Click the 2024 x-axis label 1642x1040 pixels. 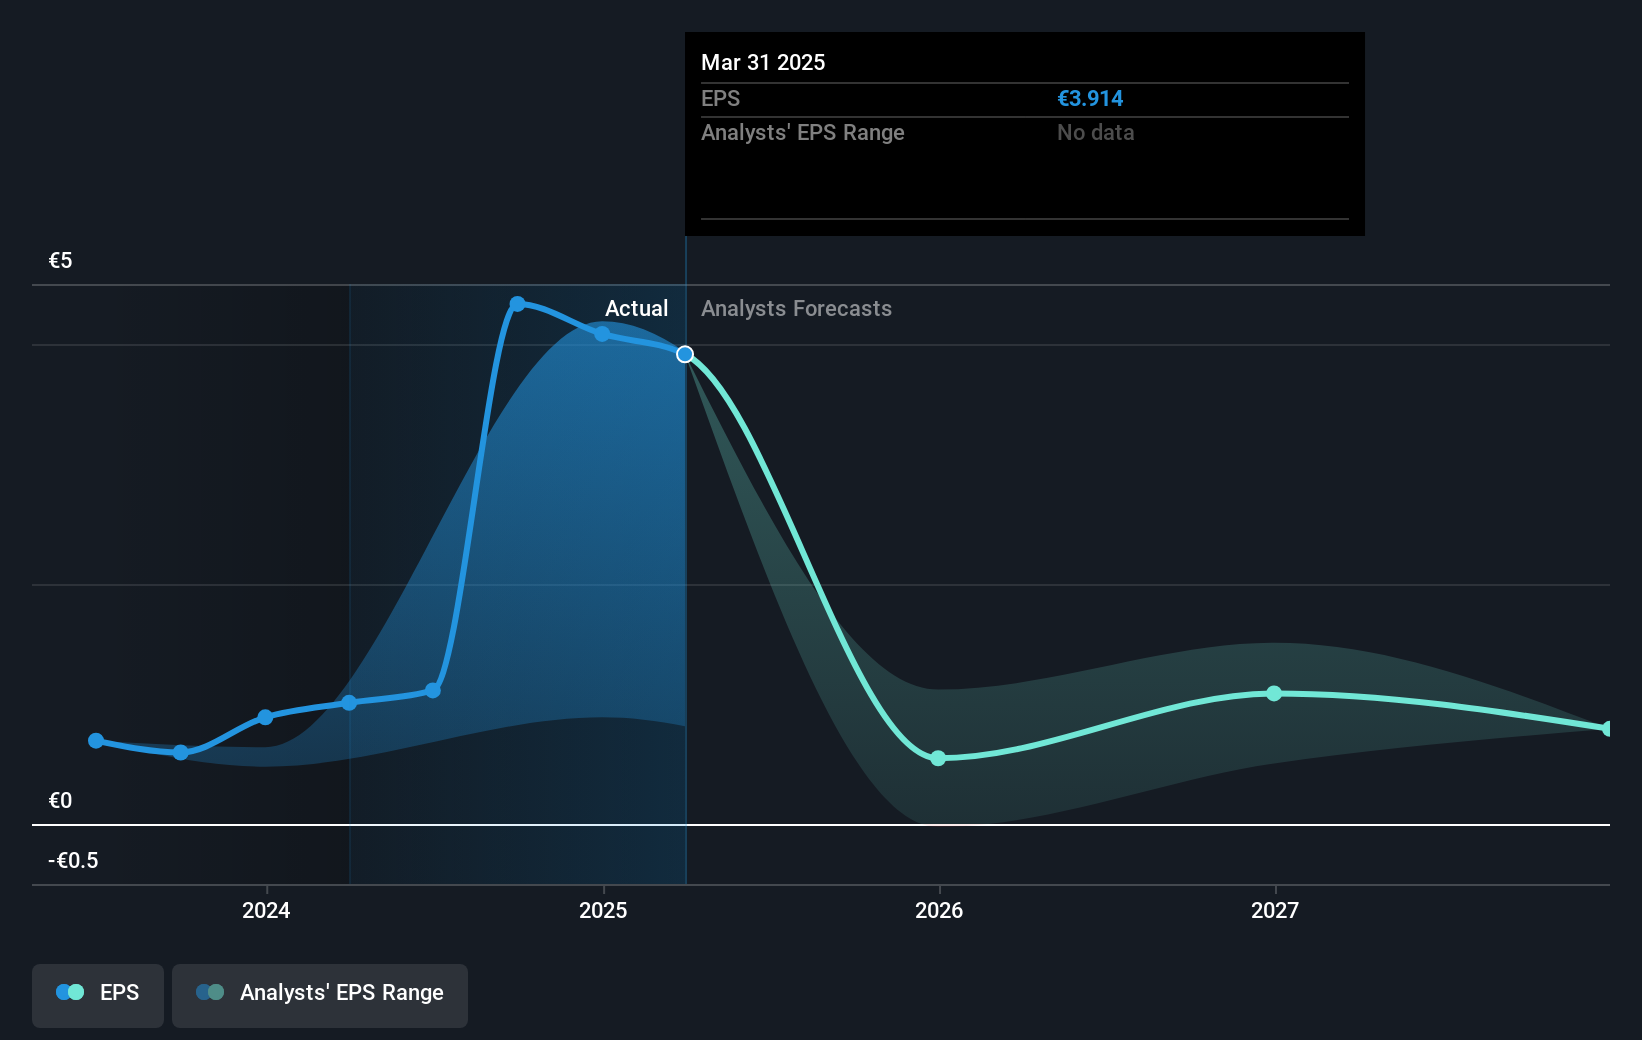(266, 910)
